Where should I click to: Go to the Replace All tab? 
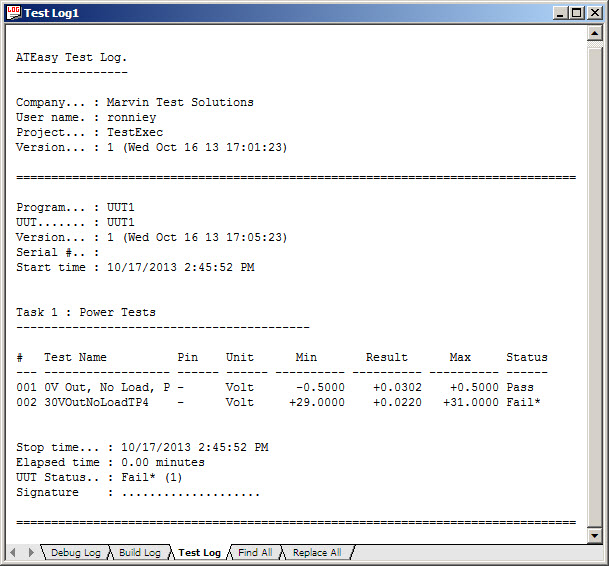coord(316,552)
